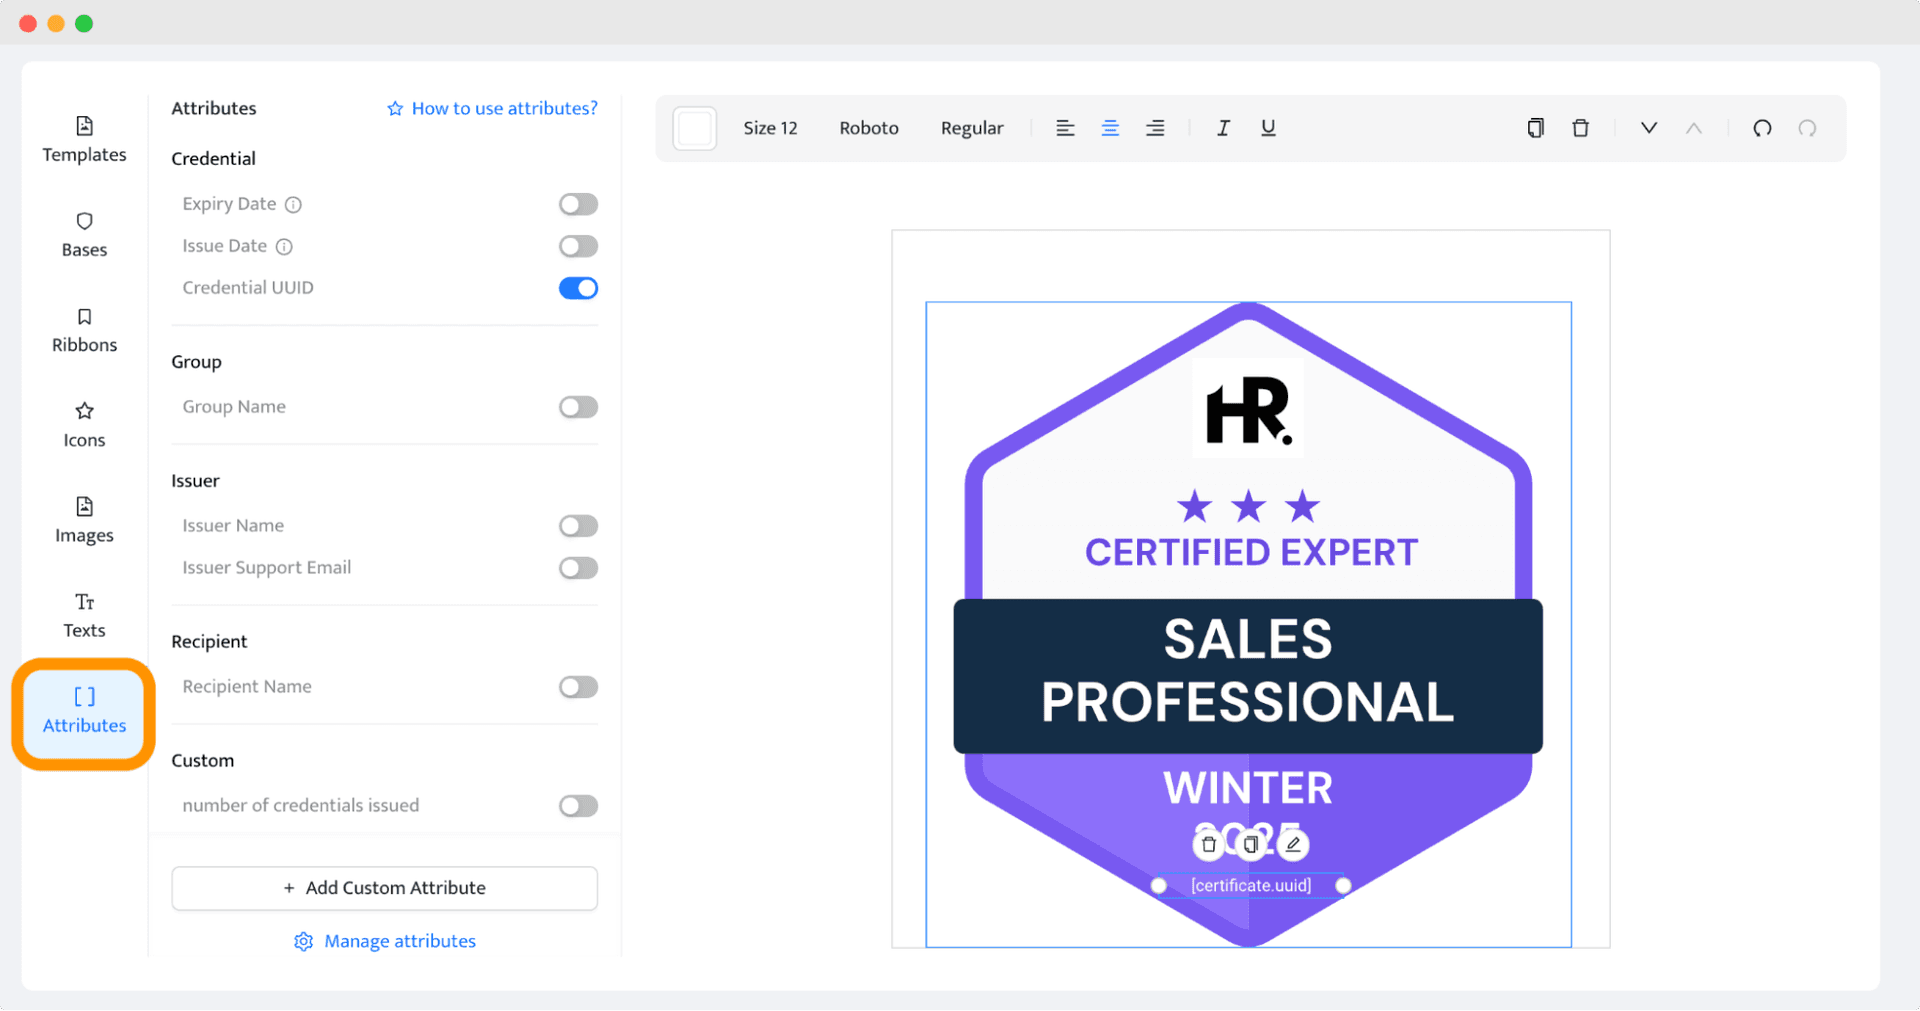The height and width of the screenshot is (1011, 1920).
Task: Click the Add Custom Attribute button
Action: pyautogui.click(x=384, y=888)
